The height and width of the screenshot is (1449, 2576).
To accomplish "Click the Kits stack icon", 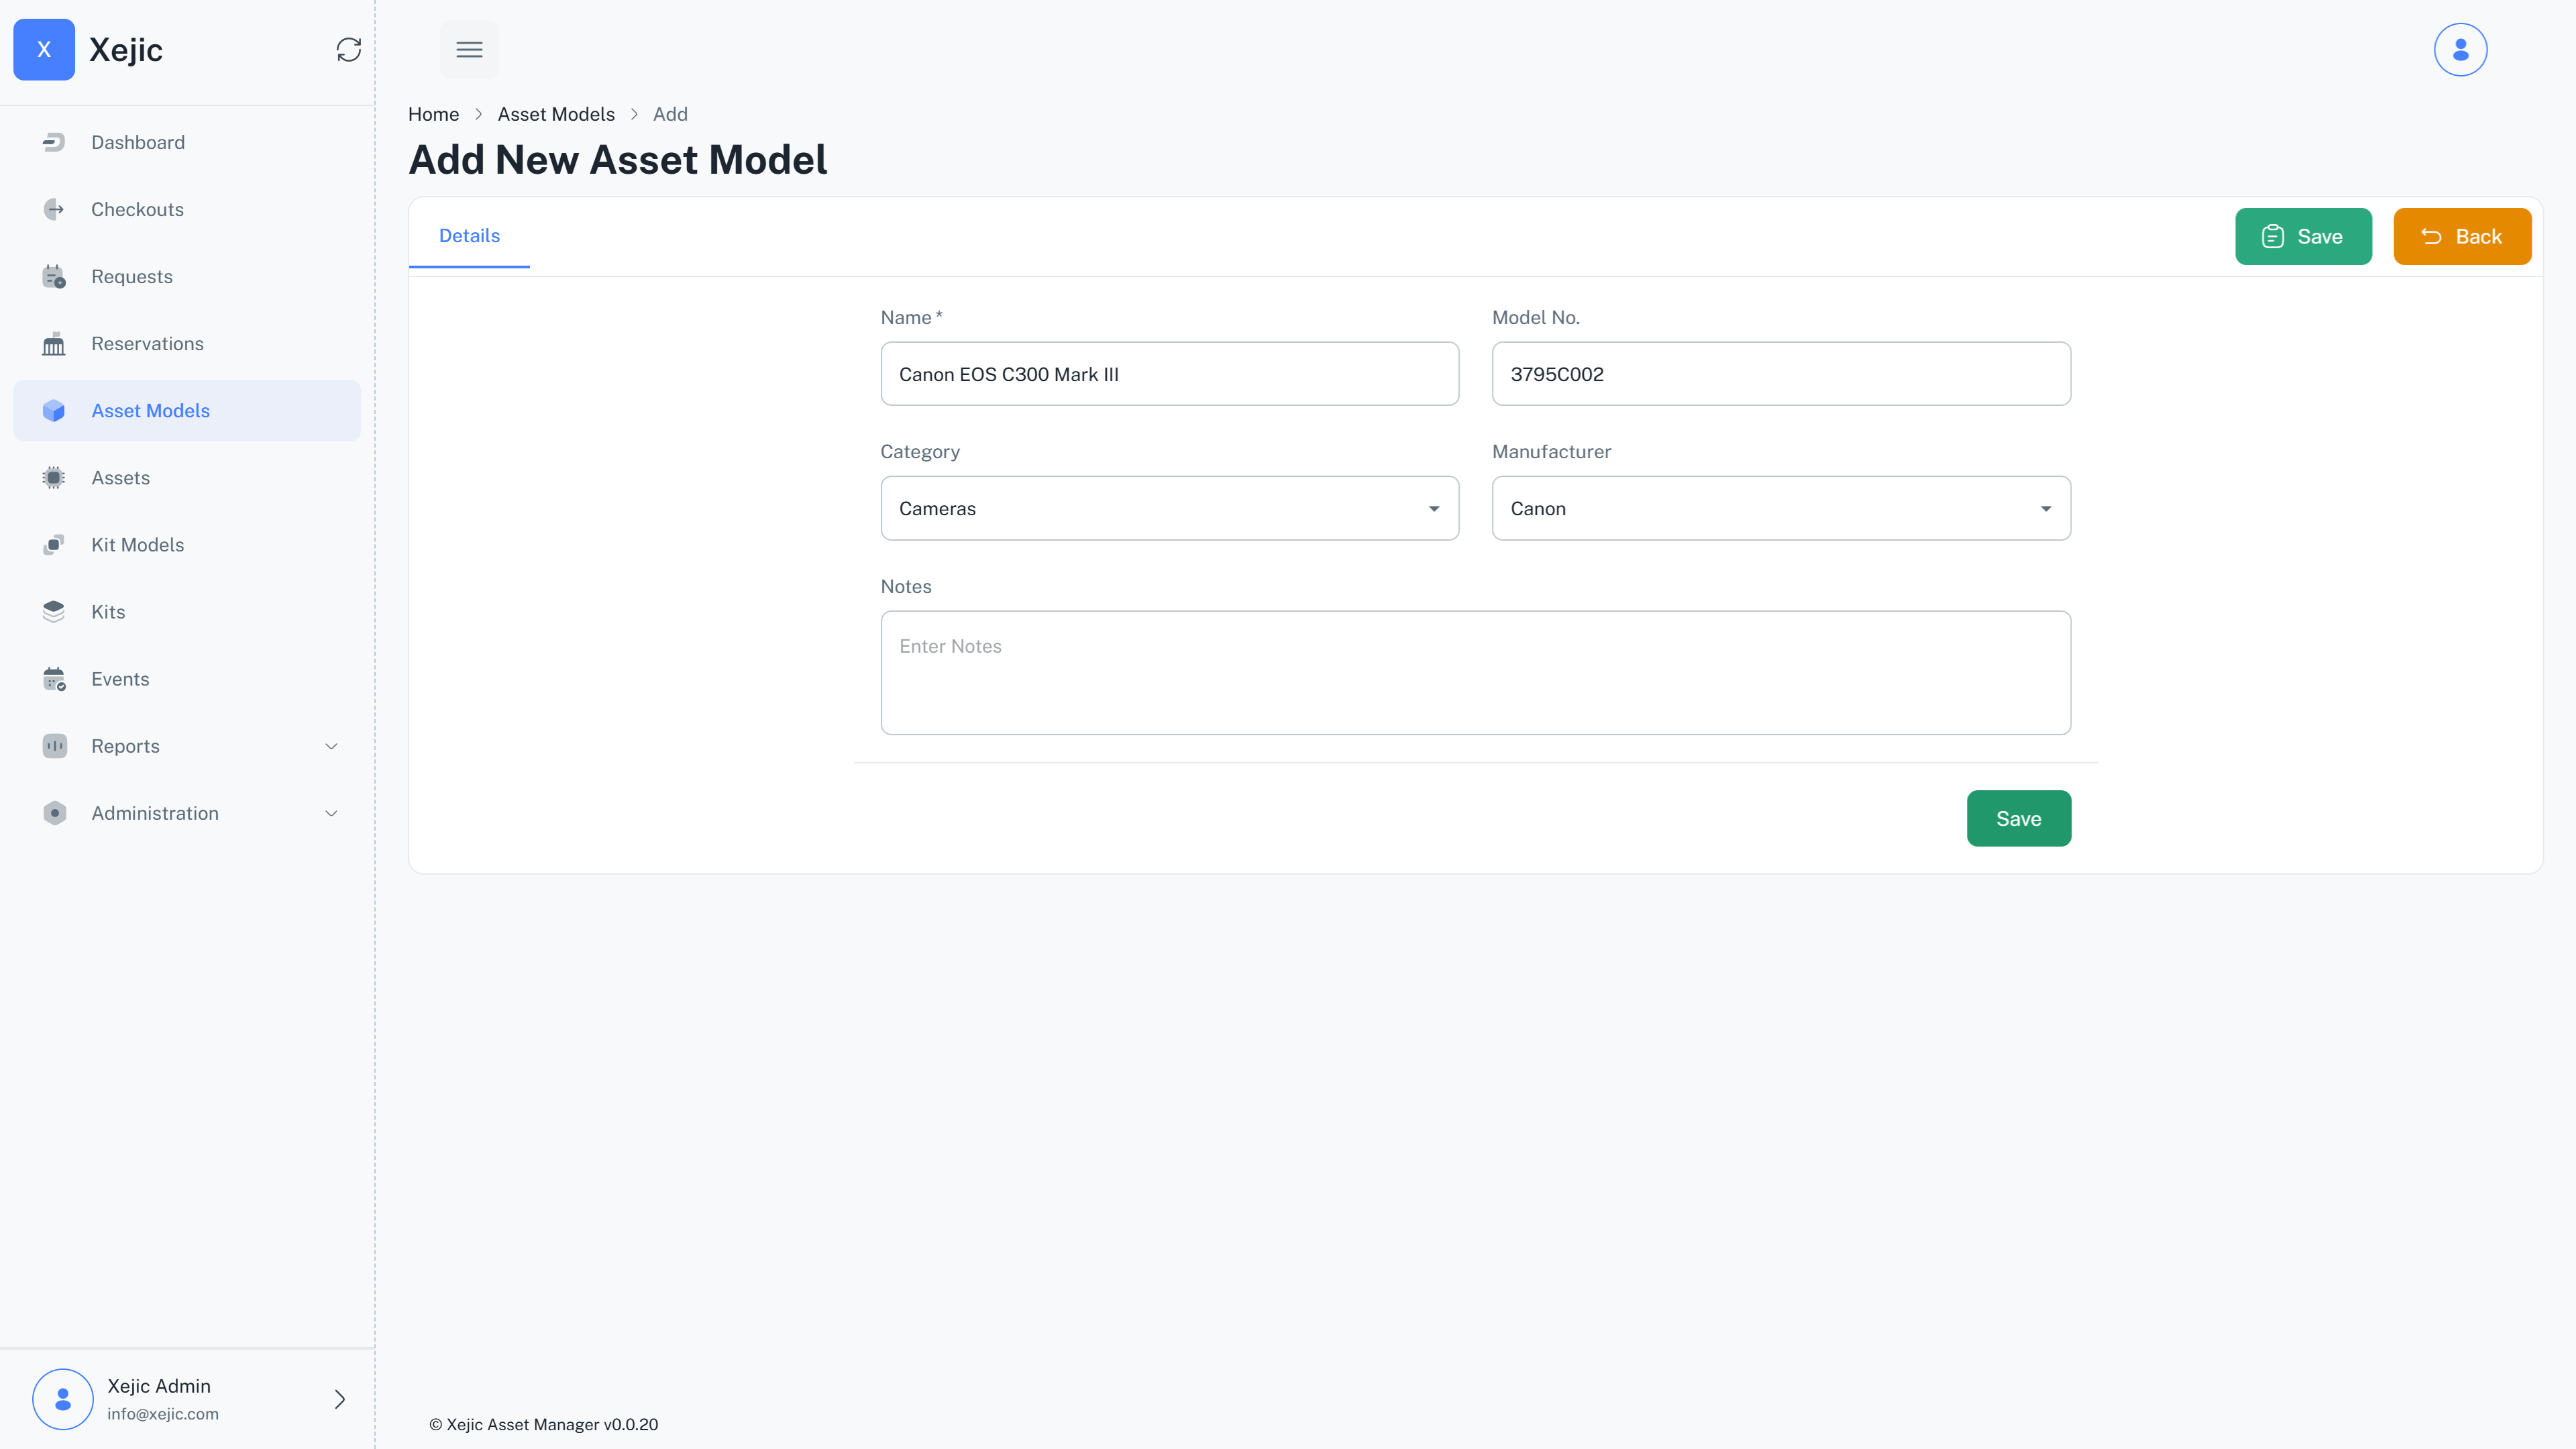I will pyautogui.click(x=54, y=611).
